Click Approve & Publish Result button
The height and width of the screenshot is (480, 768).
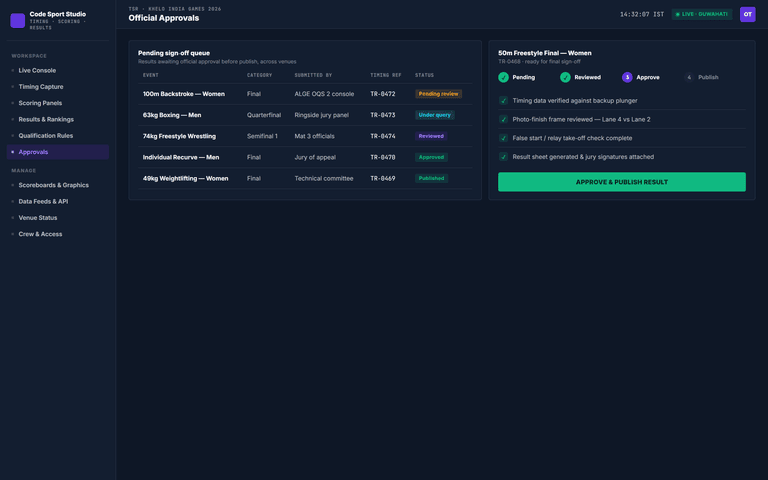pyautogui.click(x=622, y=182)
